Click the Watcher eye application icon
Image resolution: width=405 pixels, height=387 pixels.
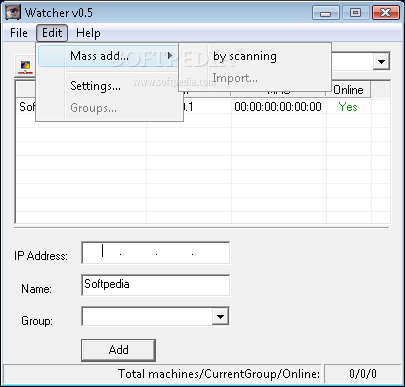coord(13,13)
